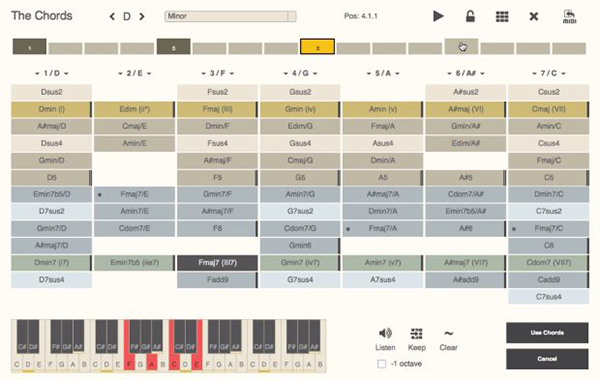Toggle the padlock lock icon
The width and height of the screenshot is (600, 380).
[x=470, y=16]
